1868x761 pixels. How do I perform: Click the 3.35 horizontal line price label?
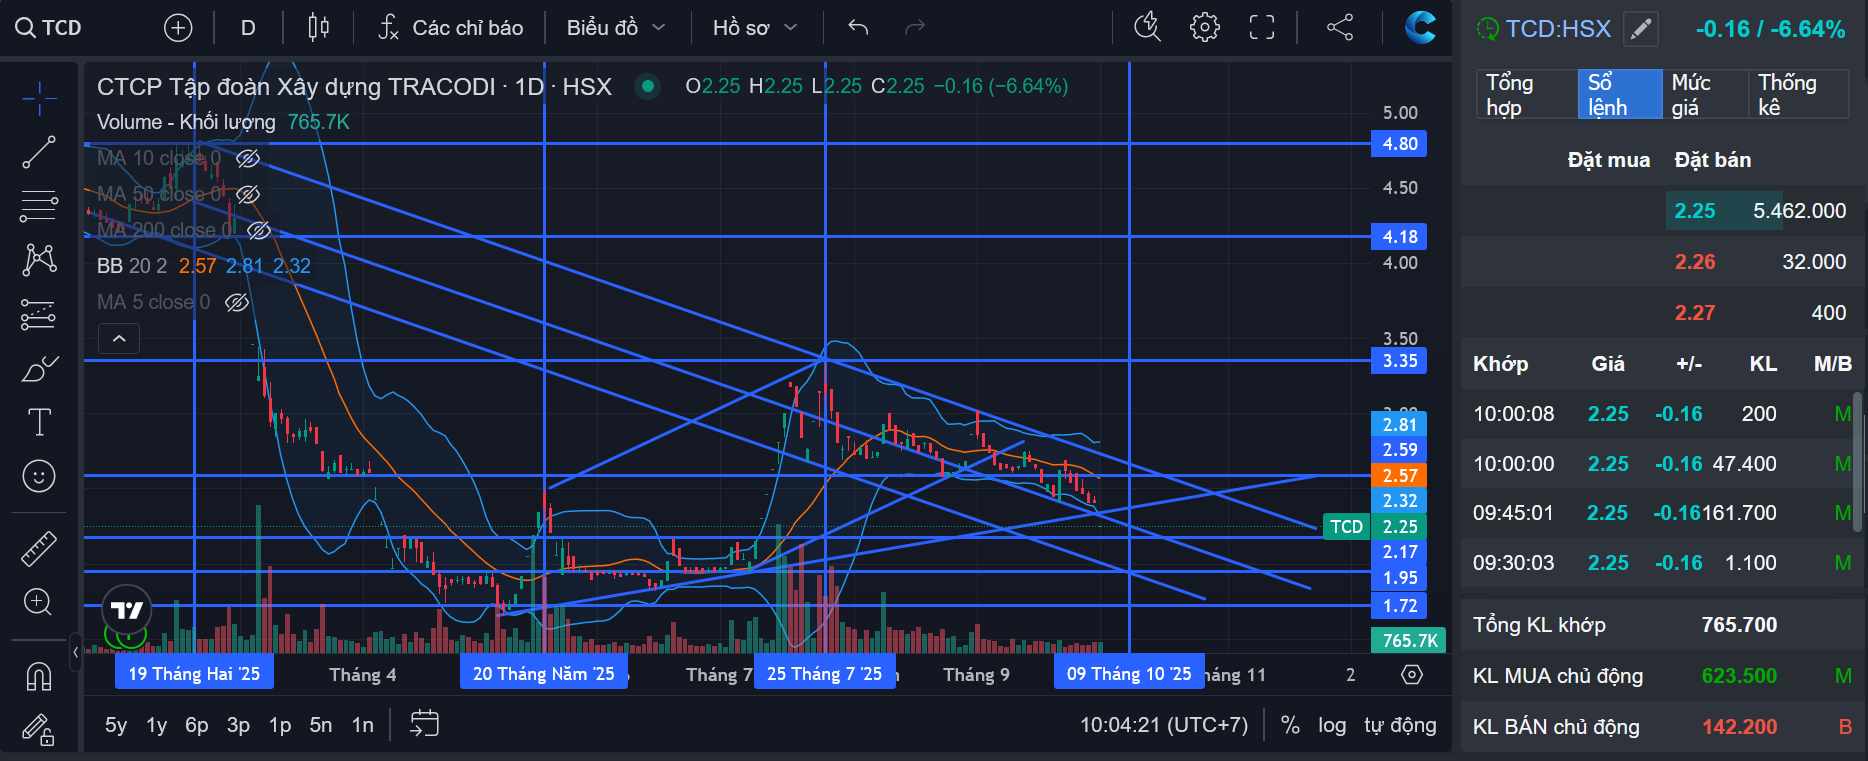tap(1399, 361)
